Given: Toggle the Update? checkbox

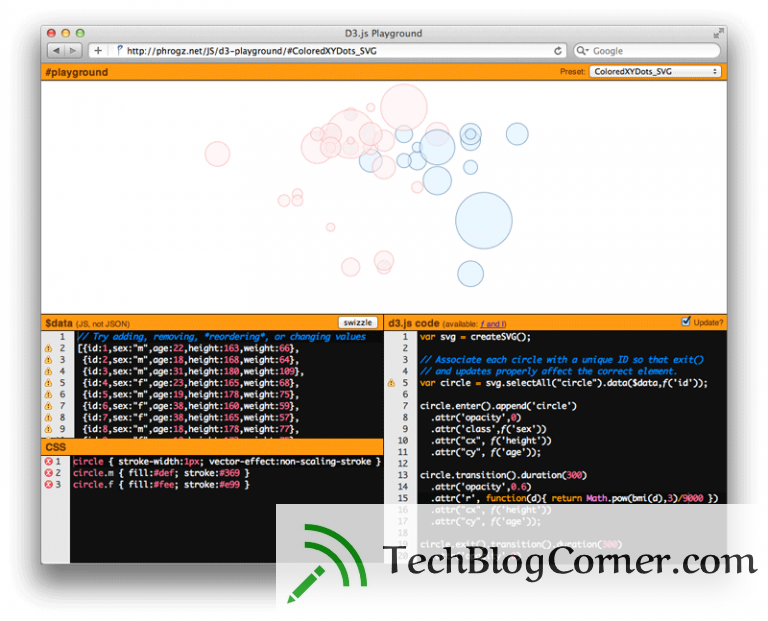Looking at the screenshot, I should click(x=686, y=321).
